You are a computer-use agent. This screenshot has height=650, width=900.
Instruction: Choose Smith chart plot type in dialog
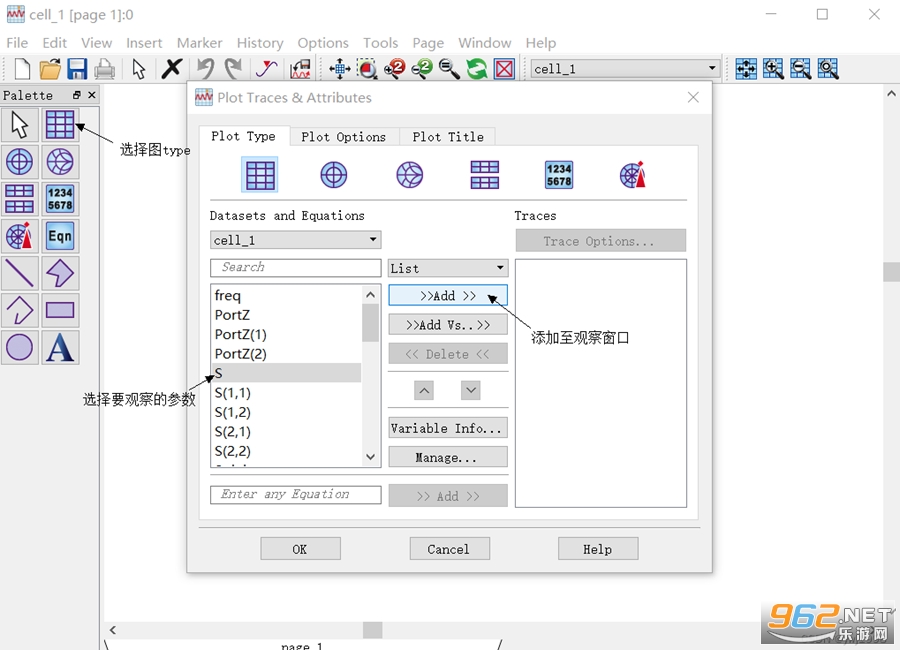click(x=409, y=175)
